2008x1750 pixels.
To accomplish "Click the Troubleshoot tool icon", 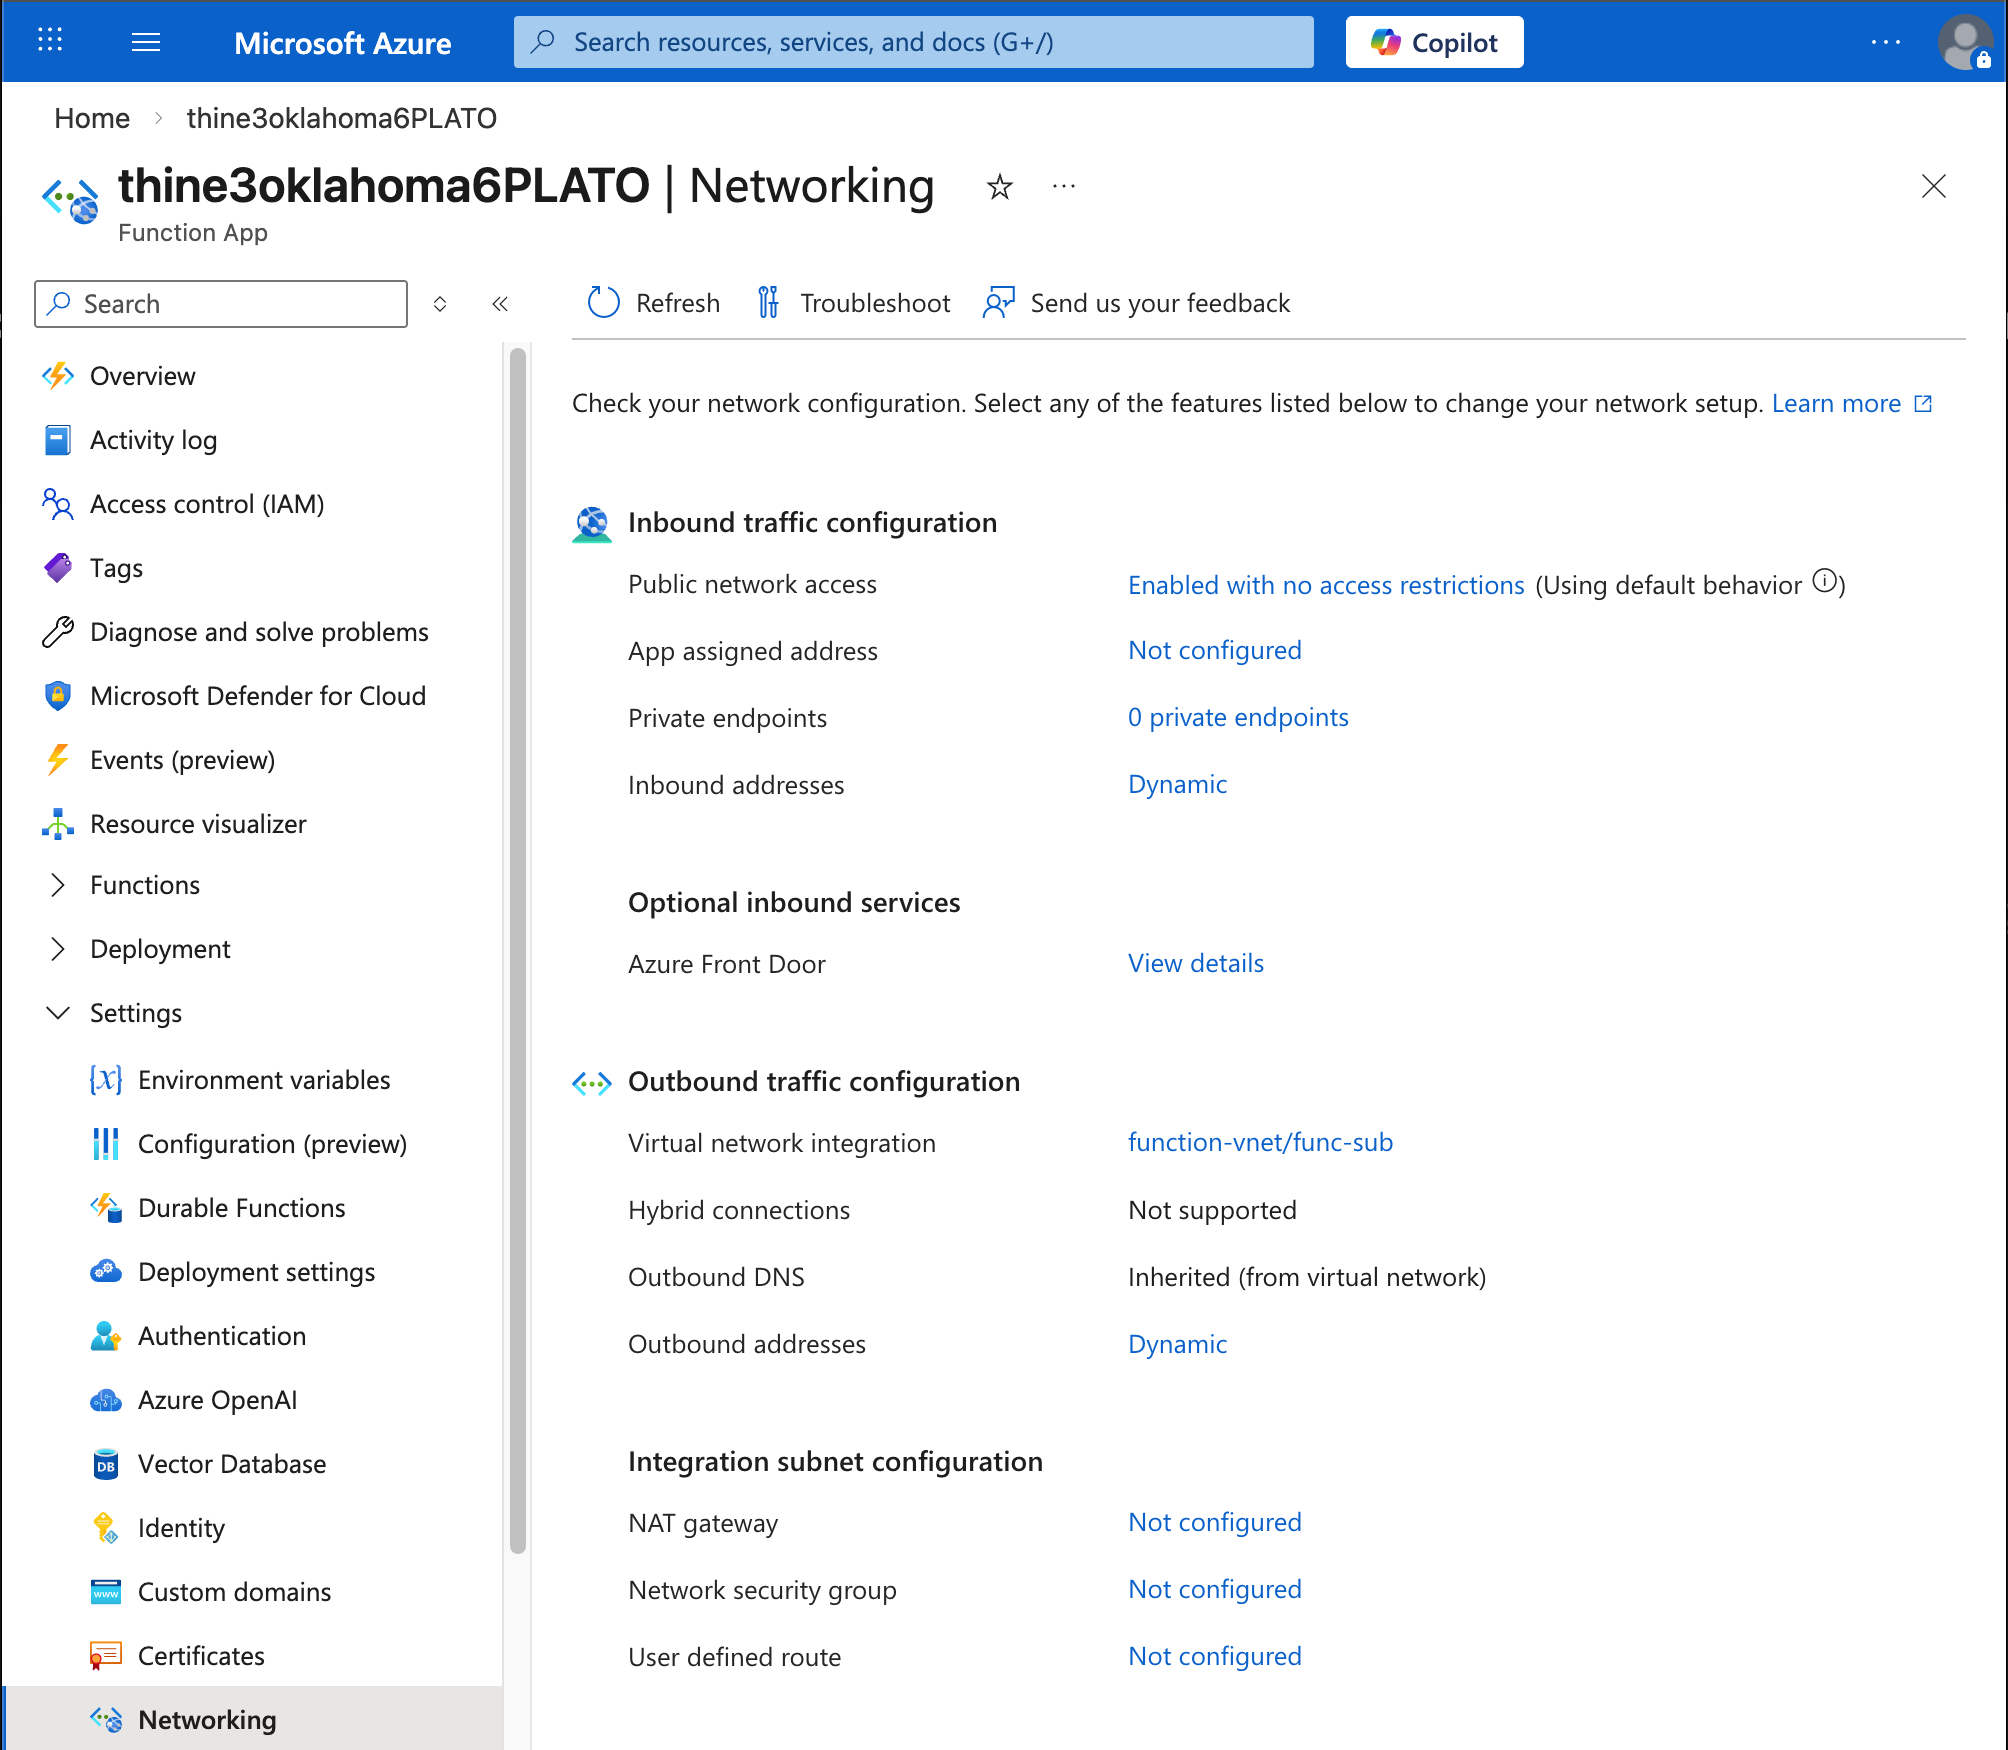I will click(768, 302).
